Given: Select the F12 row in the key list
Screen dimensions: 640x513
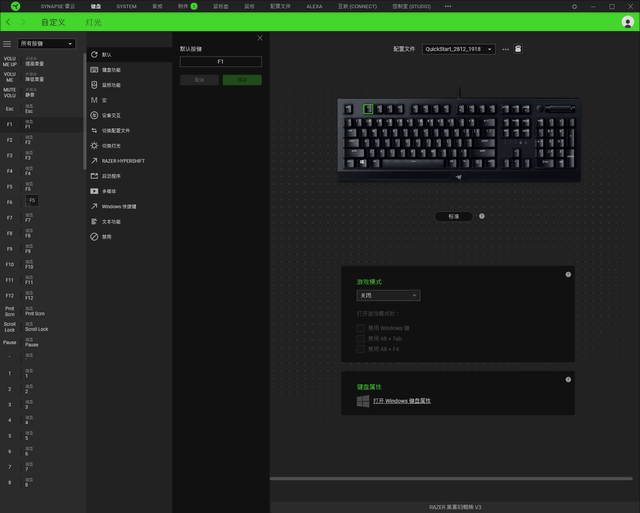Looking at the screenshot, I should tap(42, 296).
